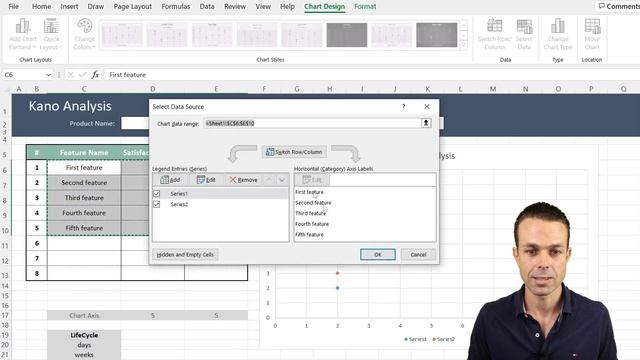Click the greyed-out Edit axis labels button
The image size is (640, 360).
pos(312,180)
